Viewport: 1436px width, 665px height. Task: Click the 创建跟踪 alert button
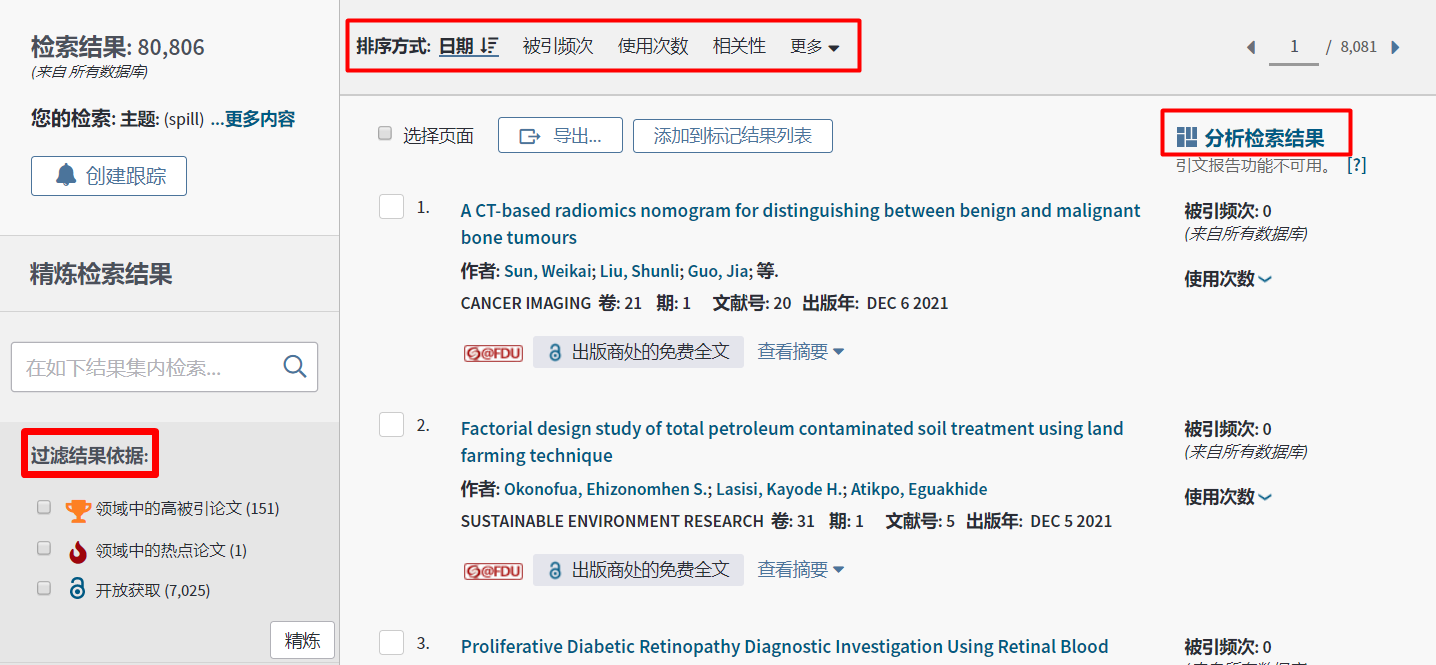coord(109,176)
